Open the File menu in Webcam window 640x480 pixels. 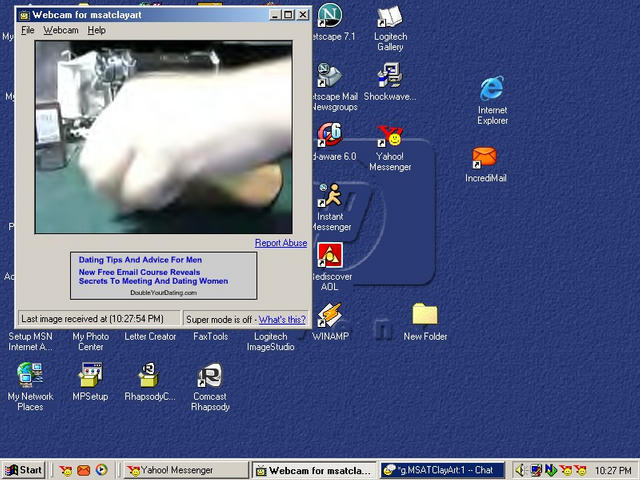[28, 30]
